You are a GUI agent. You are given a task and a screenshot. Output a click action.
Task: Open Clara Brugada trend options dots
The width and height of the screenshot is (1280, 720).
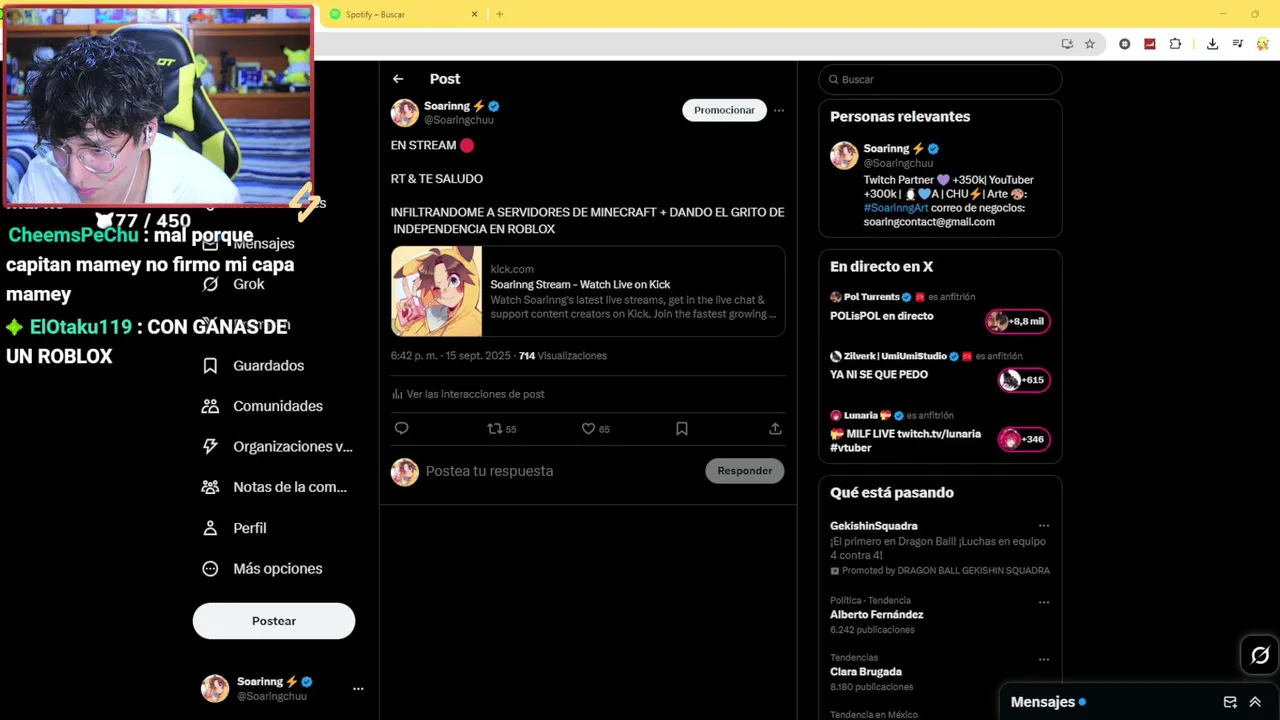tap(1044, 660)
